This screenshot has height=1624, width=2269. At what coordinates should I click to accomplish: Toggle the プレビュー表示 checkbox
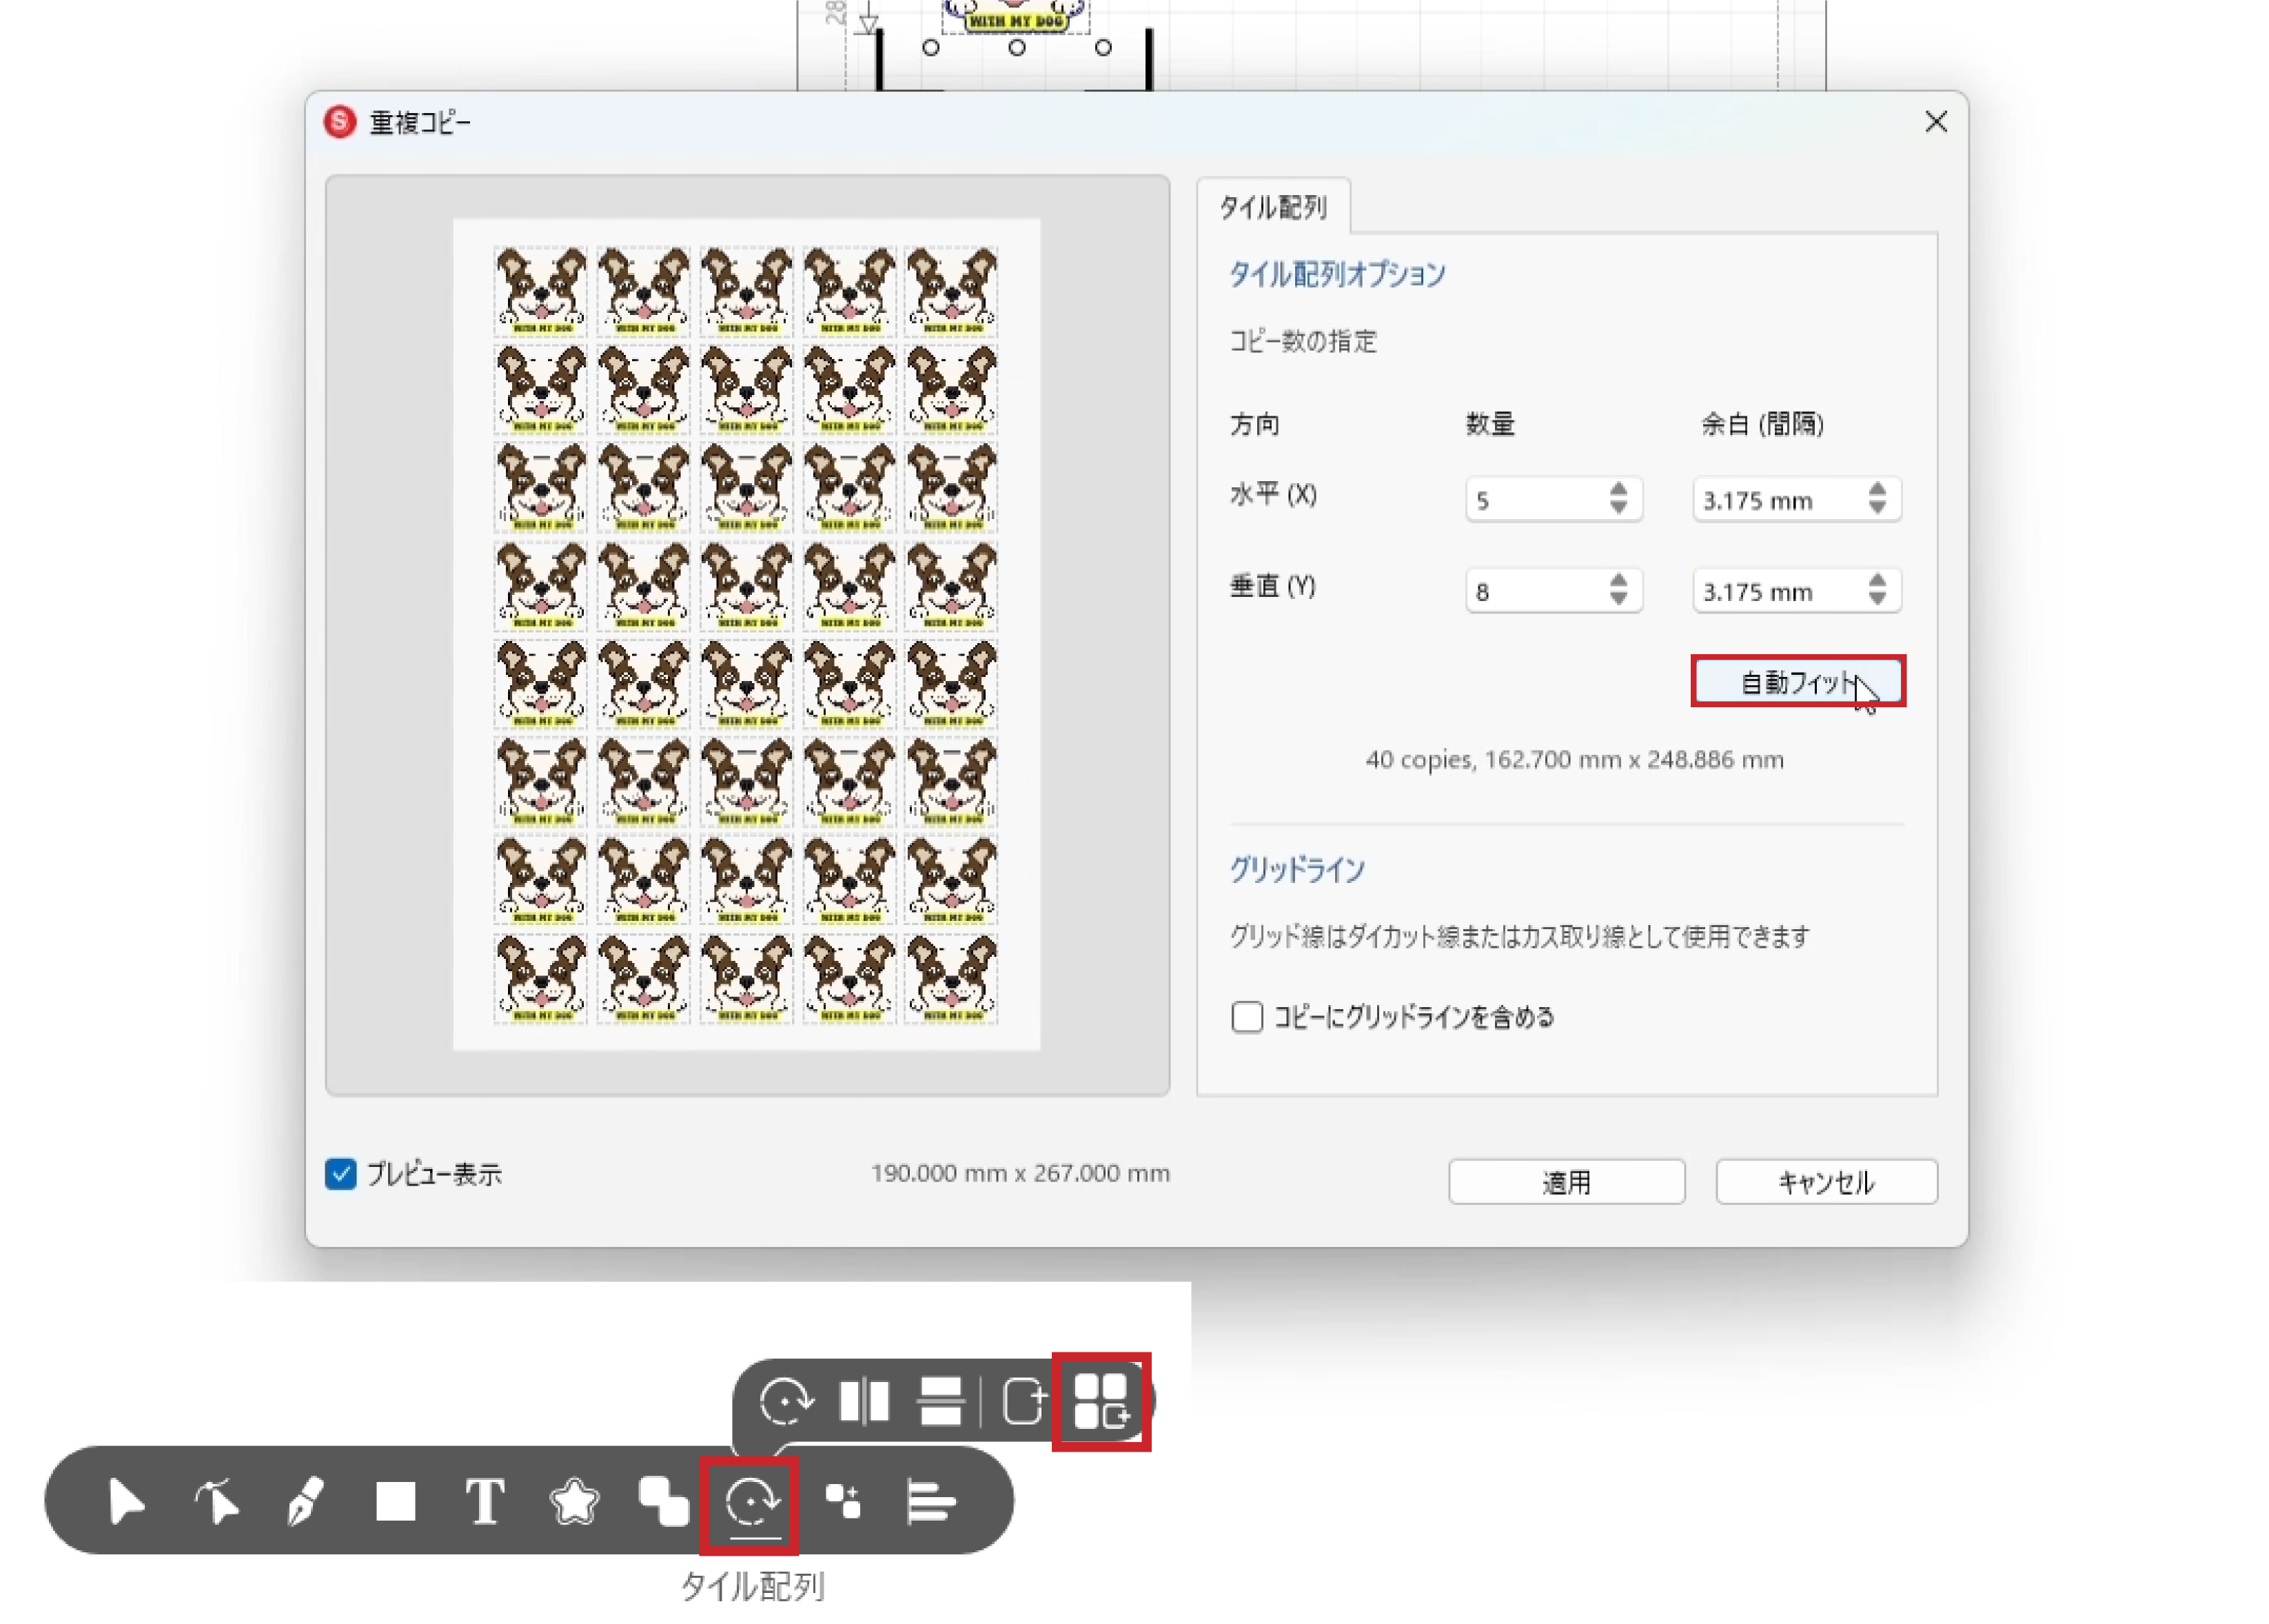click(340, 1173)
